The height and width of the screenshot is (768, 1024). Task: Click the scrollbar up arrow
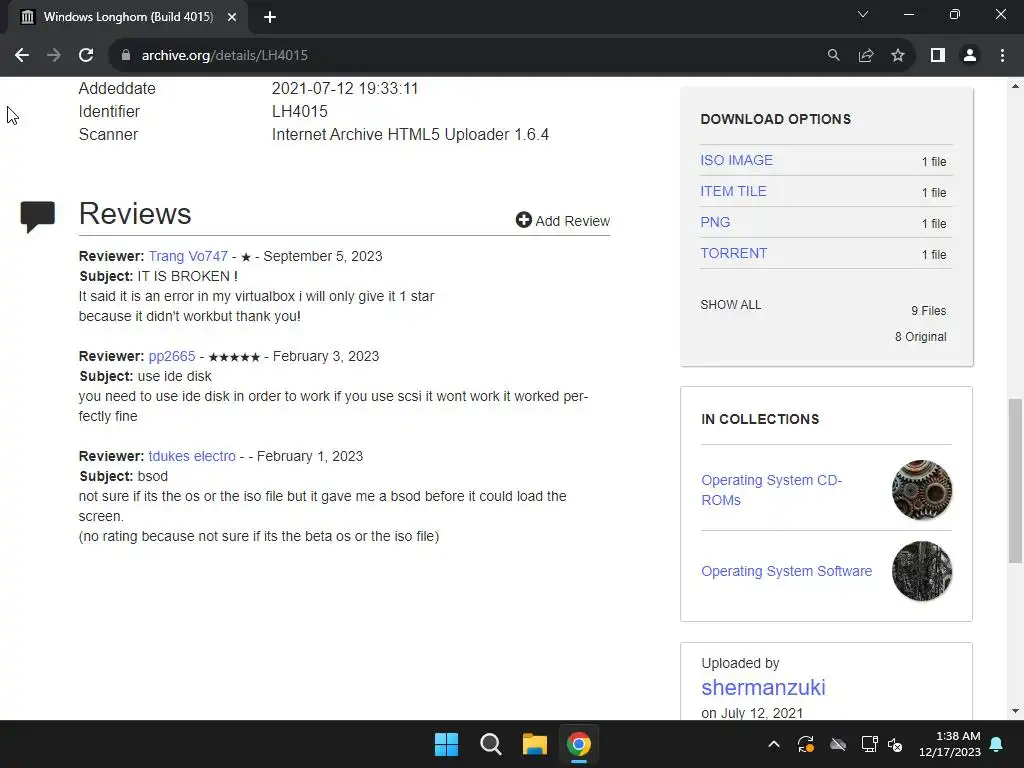(1016, 86)
